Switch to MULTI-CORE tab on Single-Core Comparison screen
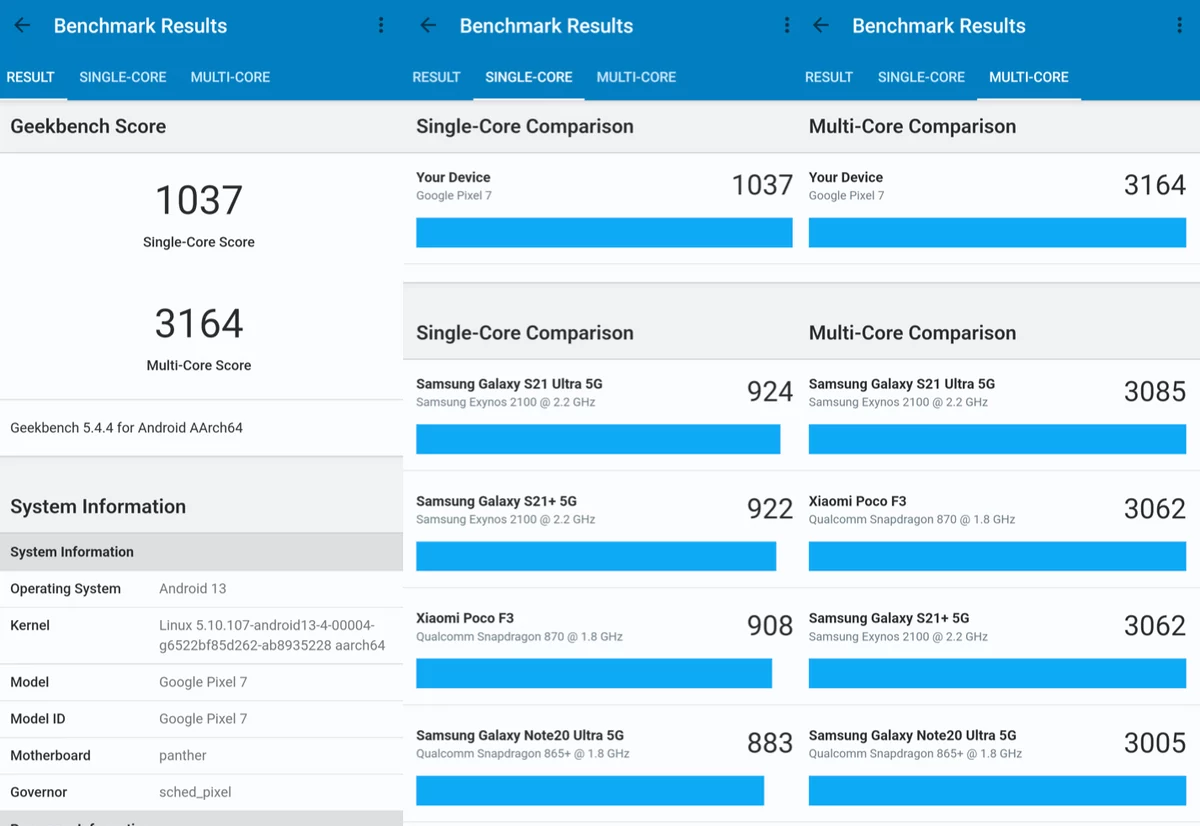Image resolution: width=1200 pixels, height=826 pixels. tap(637, 77)
